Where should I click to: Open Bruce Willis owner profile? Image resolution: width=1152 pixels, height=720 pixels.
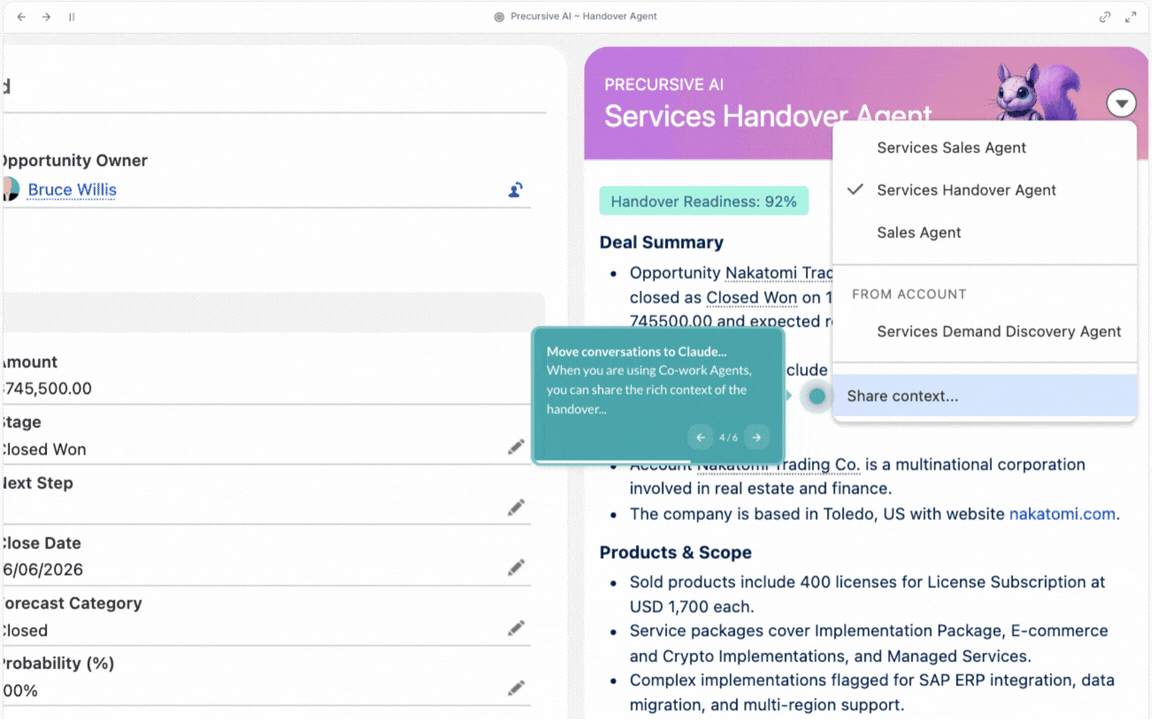coord(72,190)
